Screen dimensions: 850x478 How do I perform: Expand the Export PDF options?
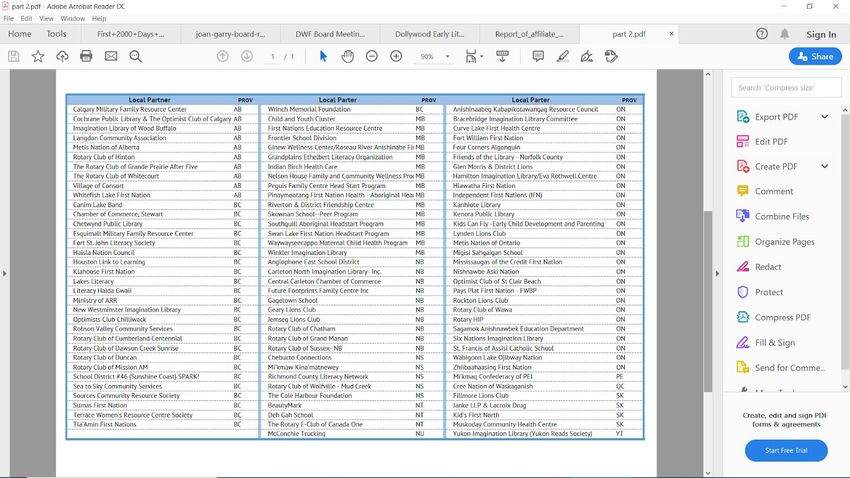coord(825,116)
